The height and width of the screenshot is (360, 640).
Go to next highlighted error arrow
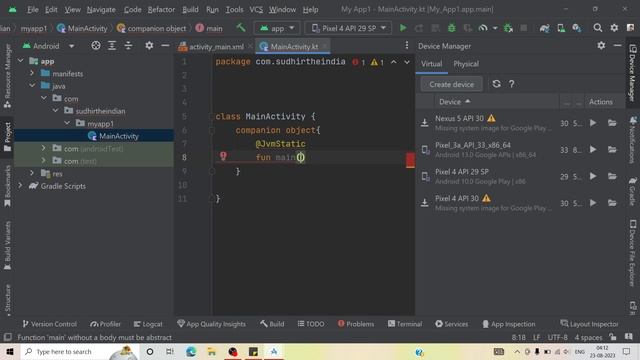(407, 62)
